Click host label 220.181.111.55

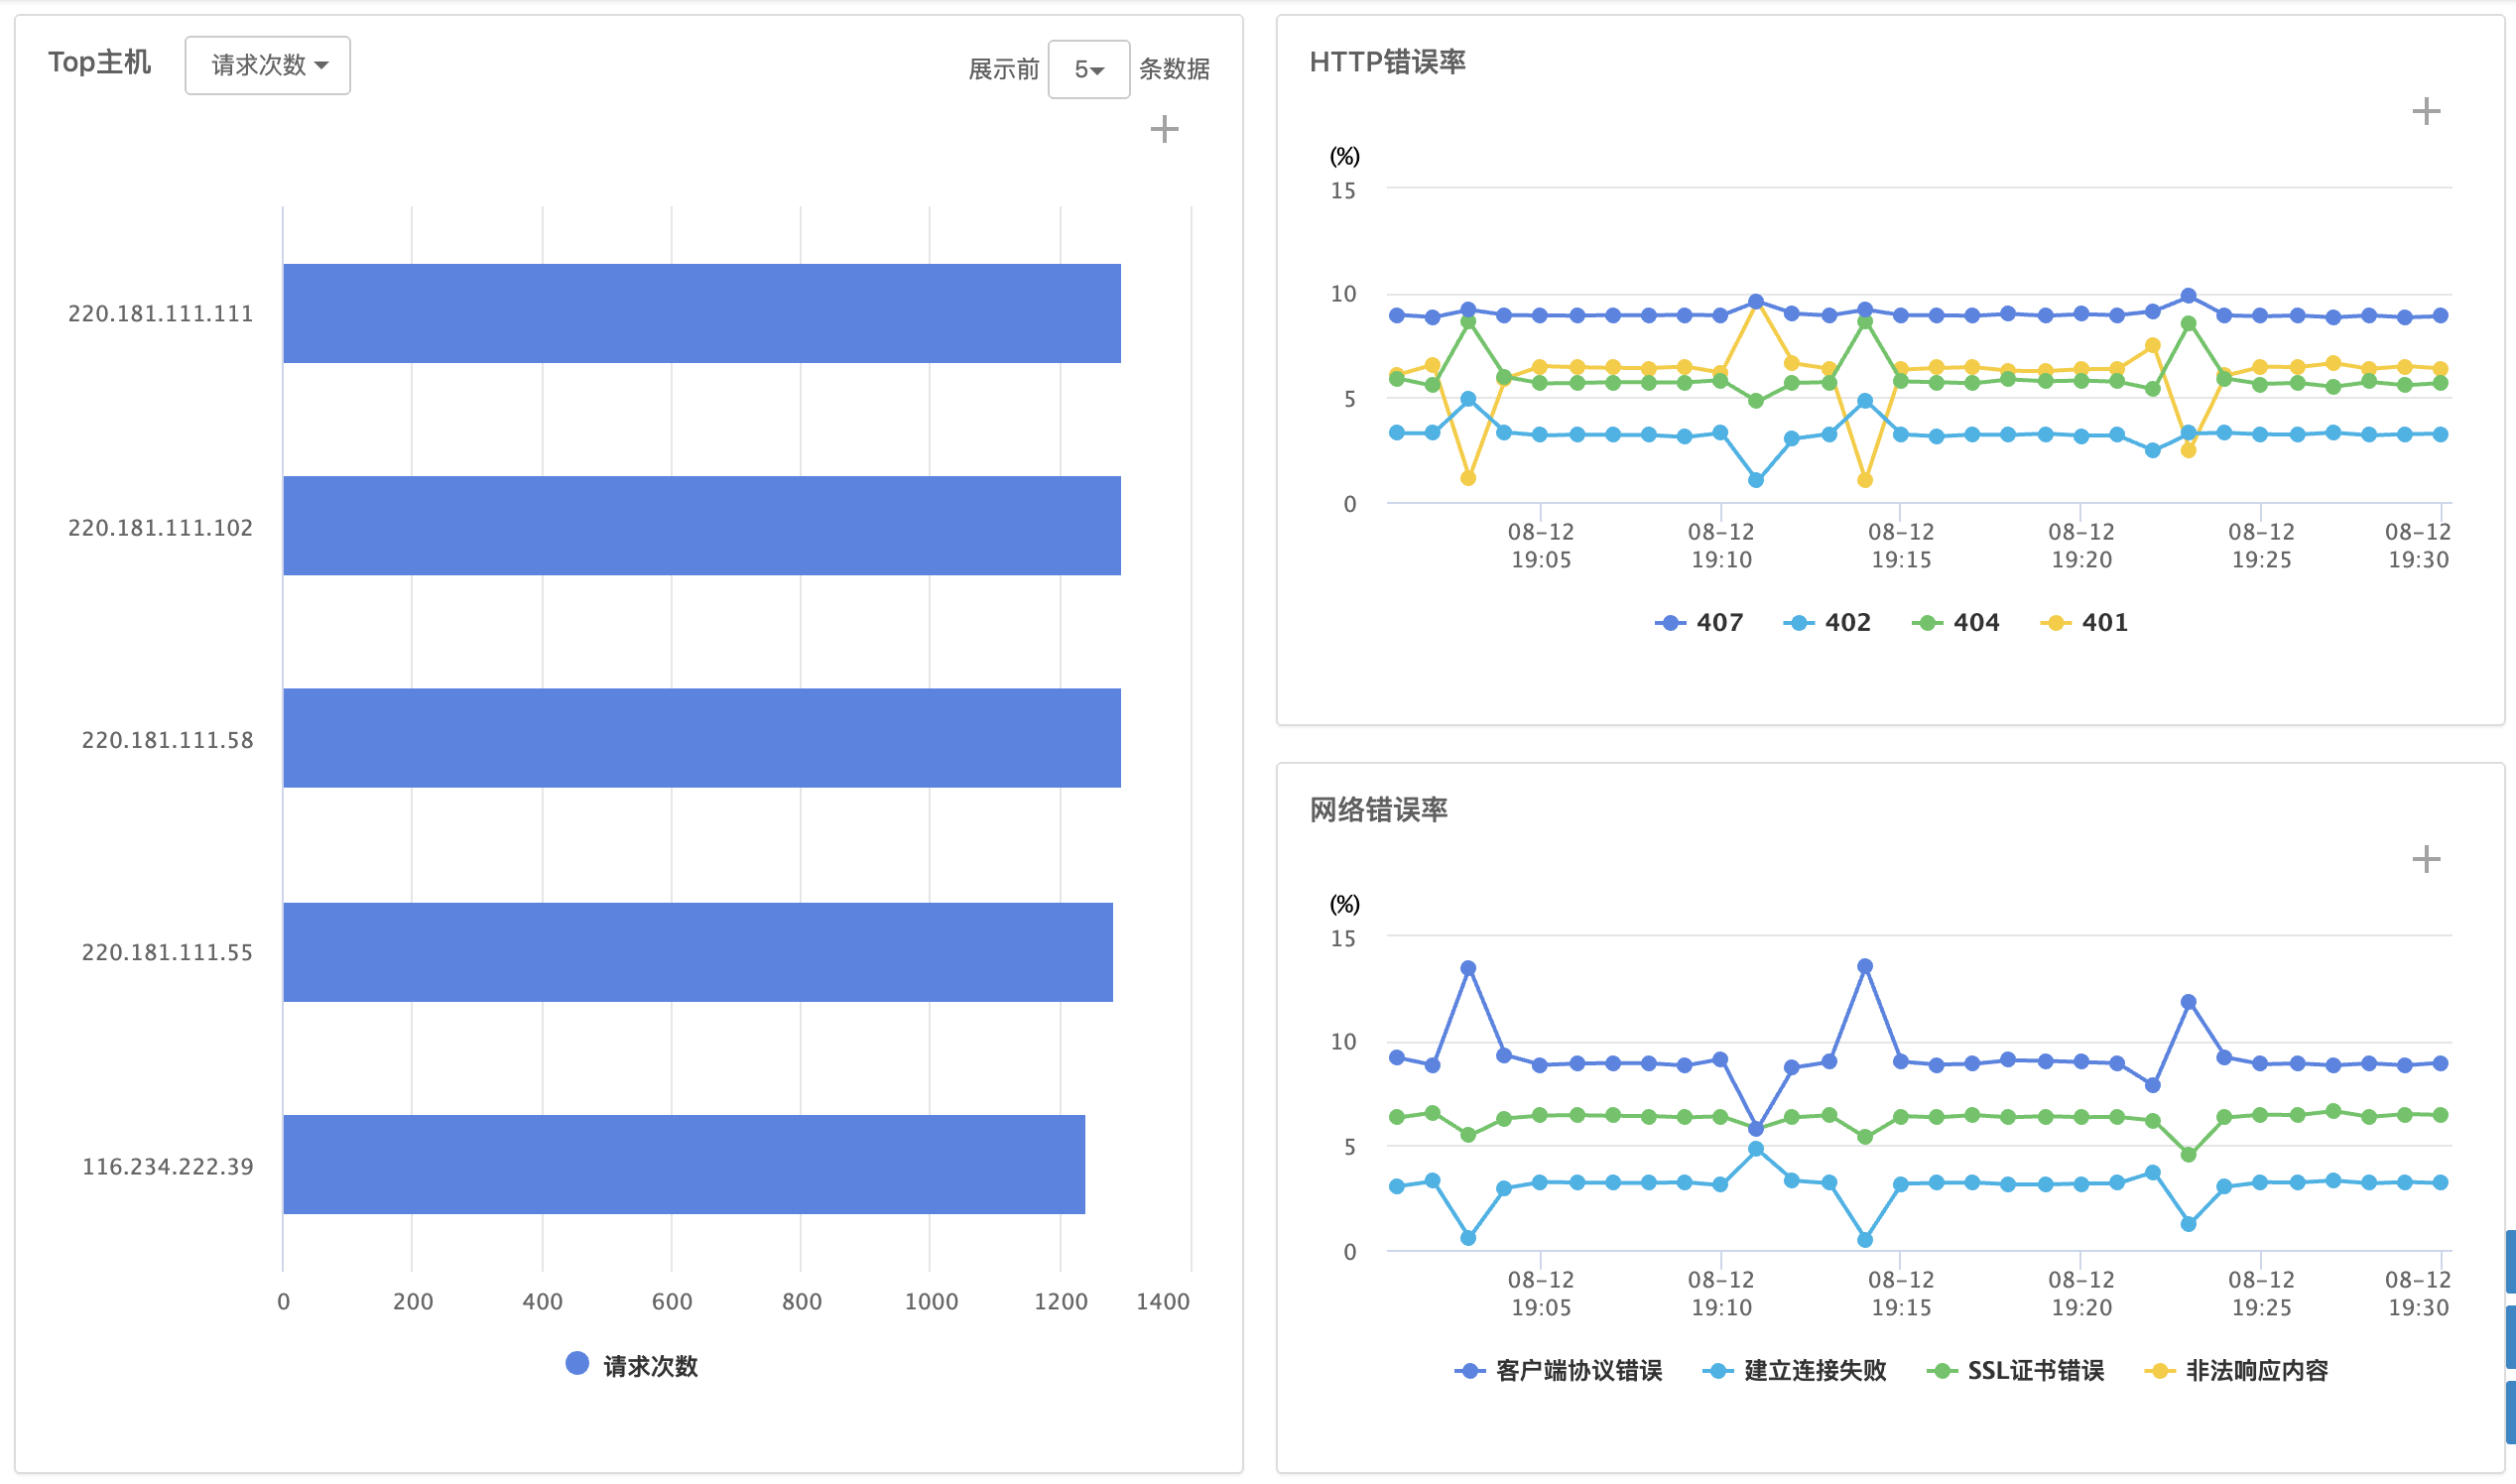(168, 952)
